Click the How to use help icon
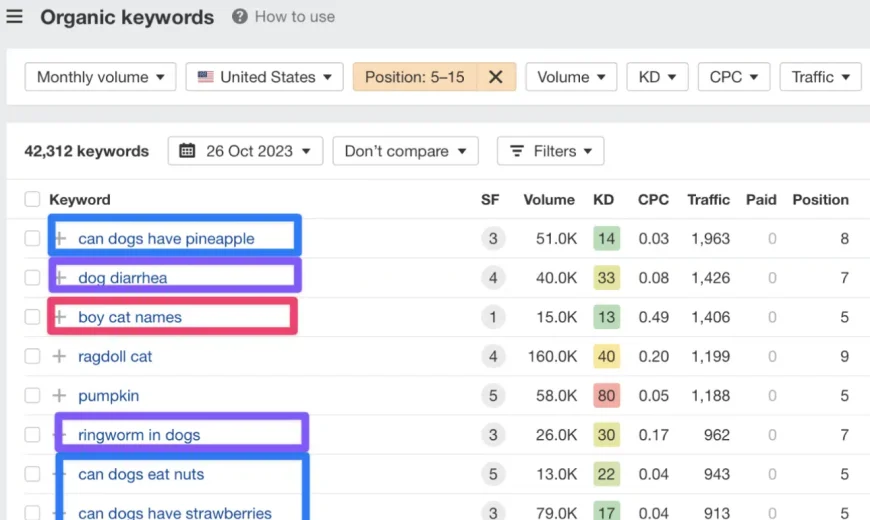The height and width of the screenshot is (520, 870). 240,17
